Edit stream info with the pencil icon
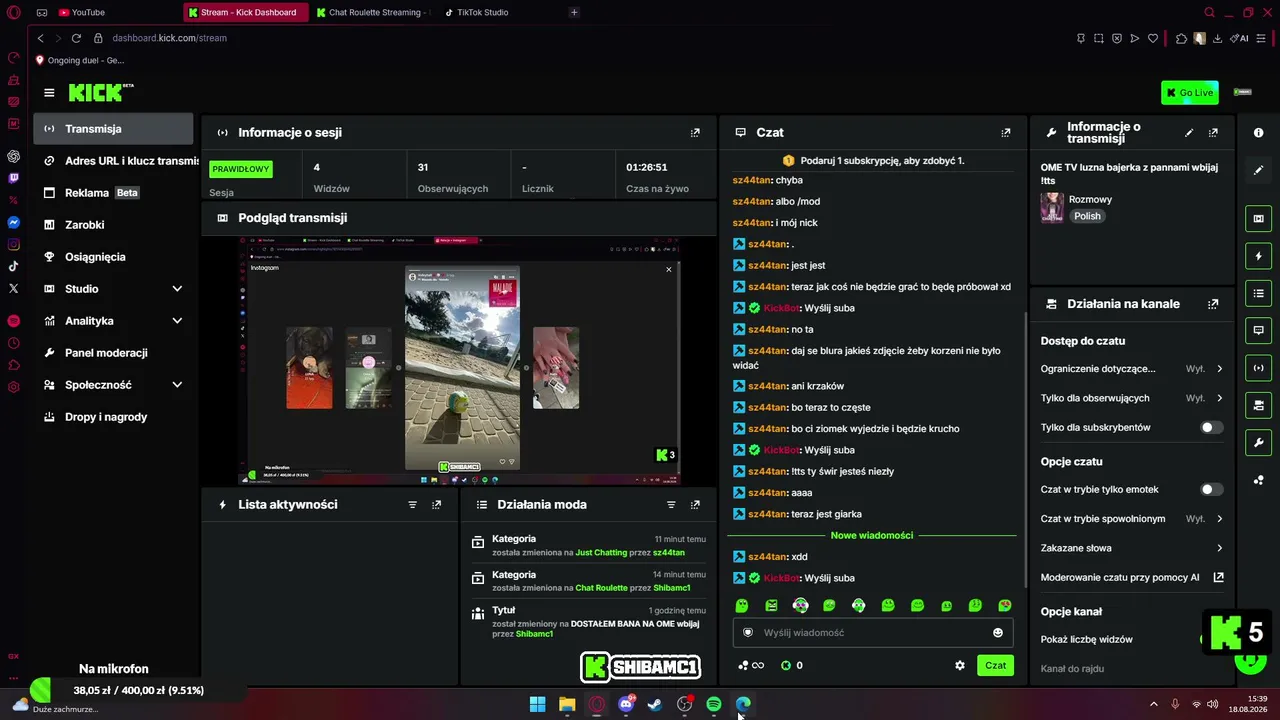The image size is (1280, 720). tap(1189, 132)
